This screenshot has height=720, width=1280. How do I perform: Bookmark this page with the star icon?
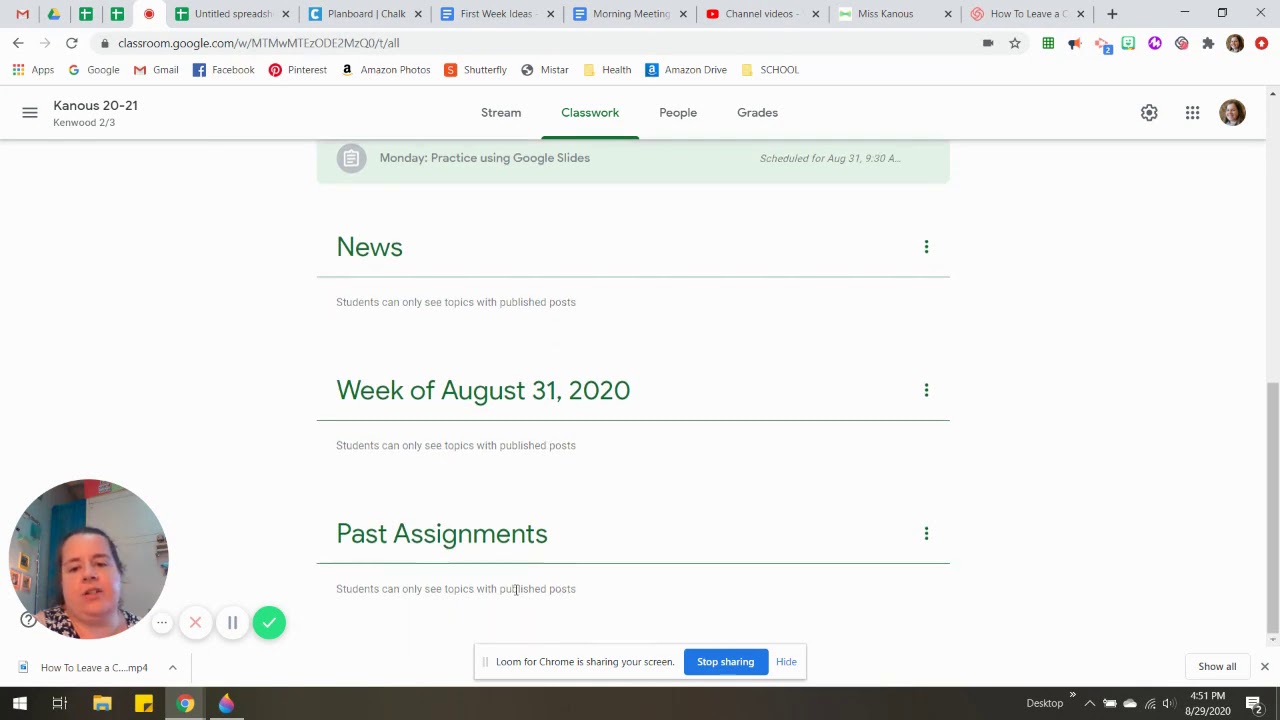click(x=1015, y=43)
